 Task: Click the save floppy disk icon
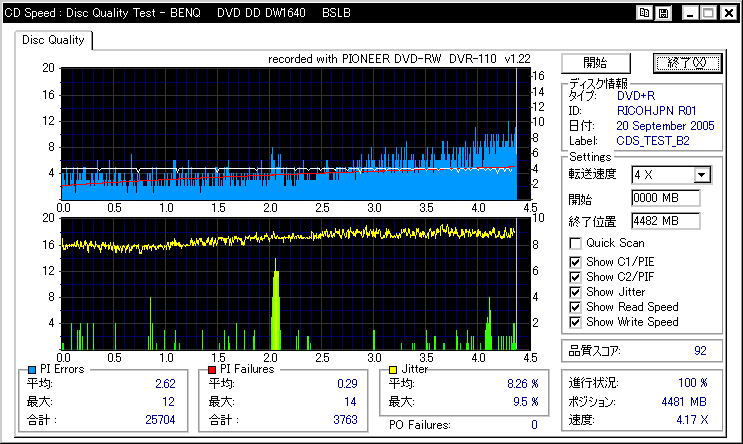[663, 13]
